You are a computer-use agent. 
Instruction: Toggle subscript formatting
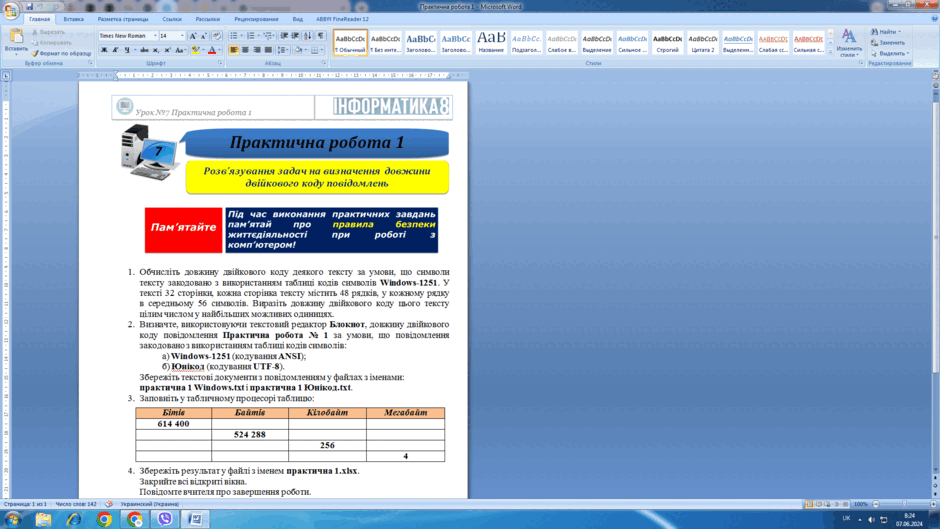coord(155,50)
